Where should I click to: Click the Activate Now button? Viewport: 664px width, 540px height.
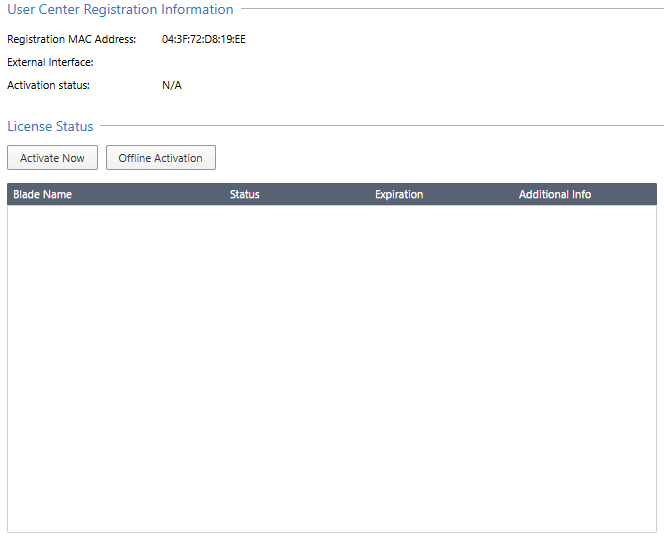point(53,158)
